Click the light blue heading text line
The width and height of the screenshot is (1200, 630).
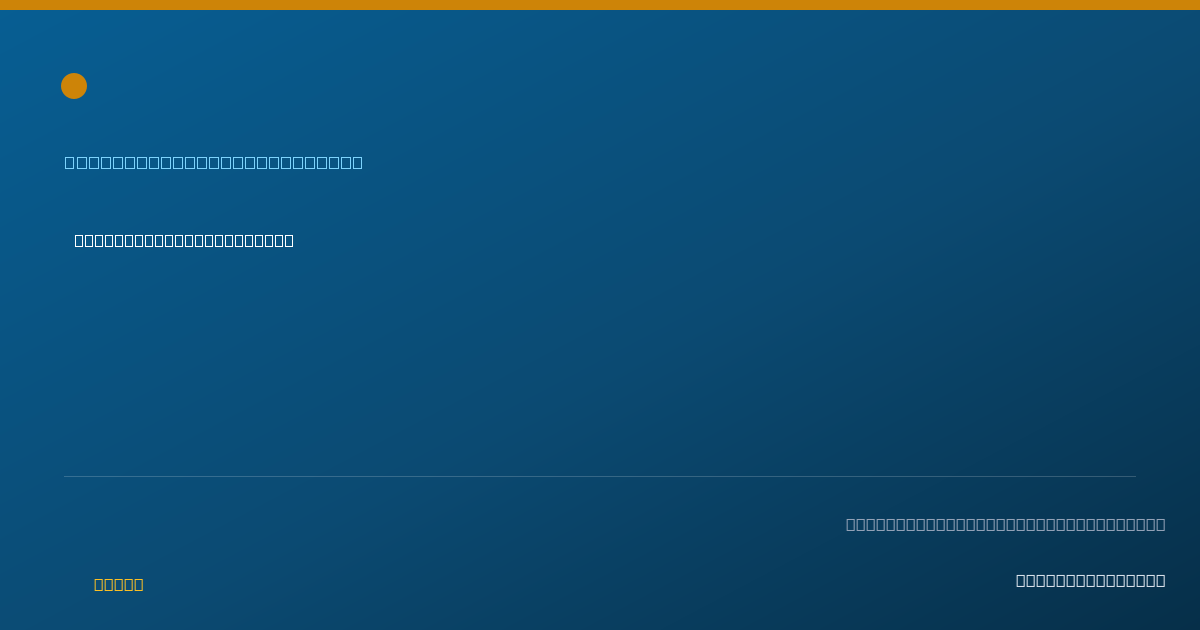(214, 162)
